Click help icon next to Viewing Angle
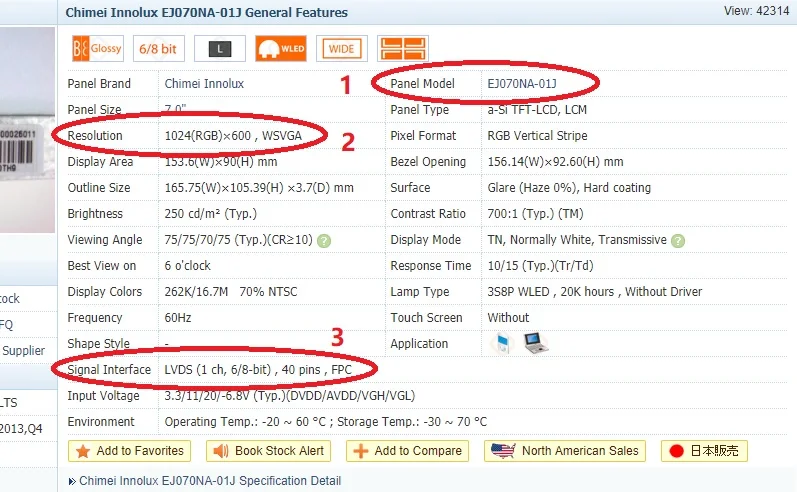 click(324, 240)
